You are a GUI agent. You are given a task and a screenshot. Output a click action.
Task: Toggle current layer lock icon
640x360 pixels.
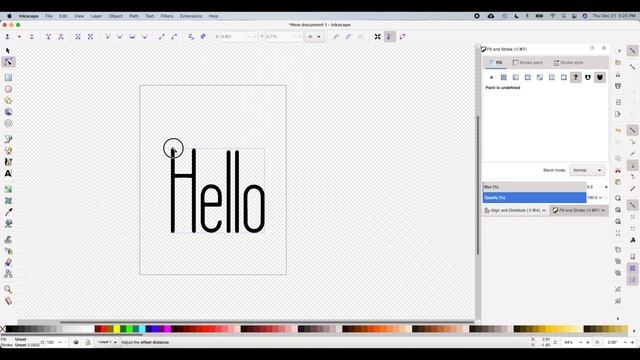pyautogui.click(x=88, y=342)
